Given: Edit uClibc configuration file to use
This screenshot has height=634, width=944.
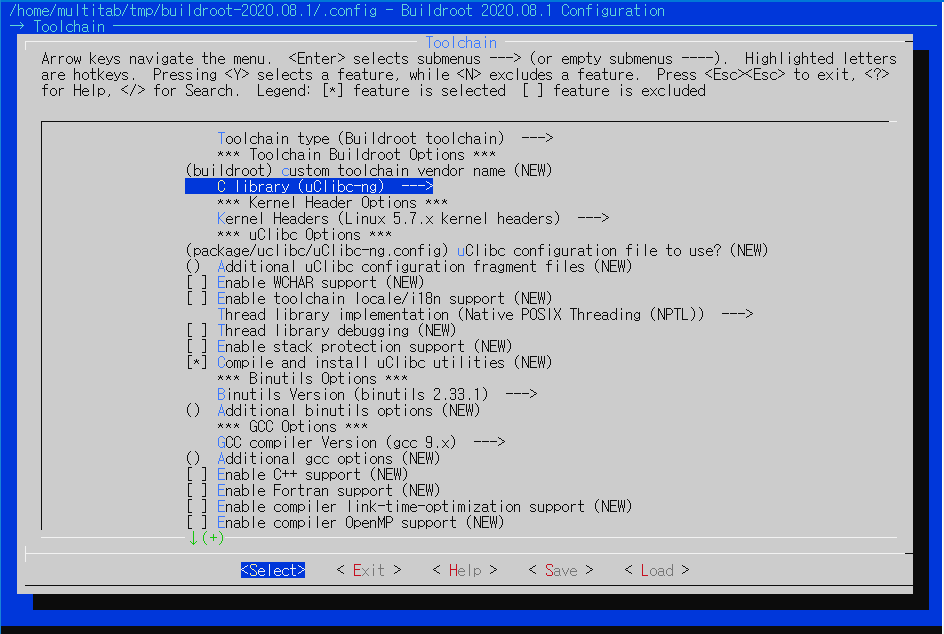Looking at the screenshot, I should [477, 250].
